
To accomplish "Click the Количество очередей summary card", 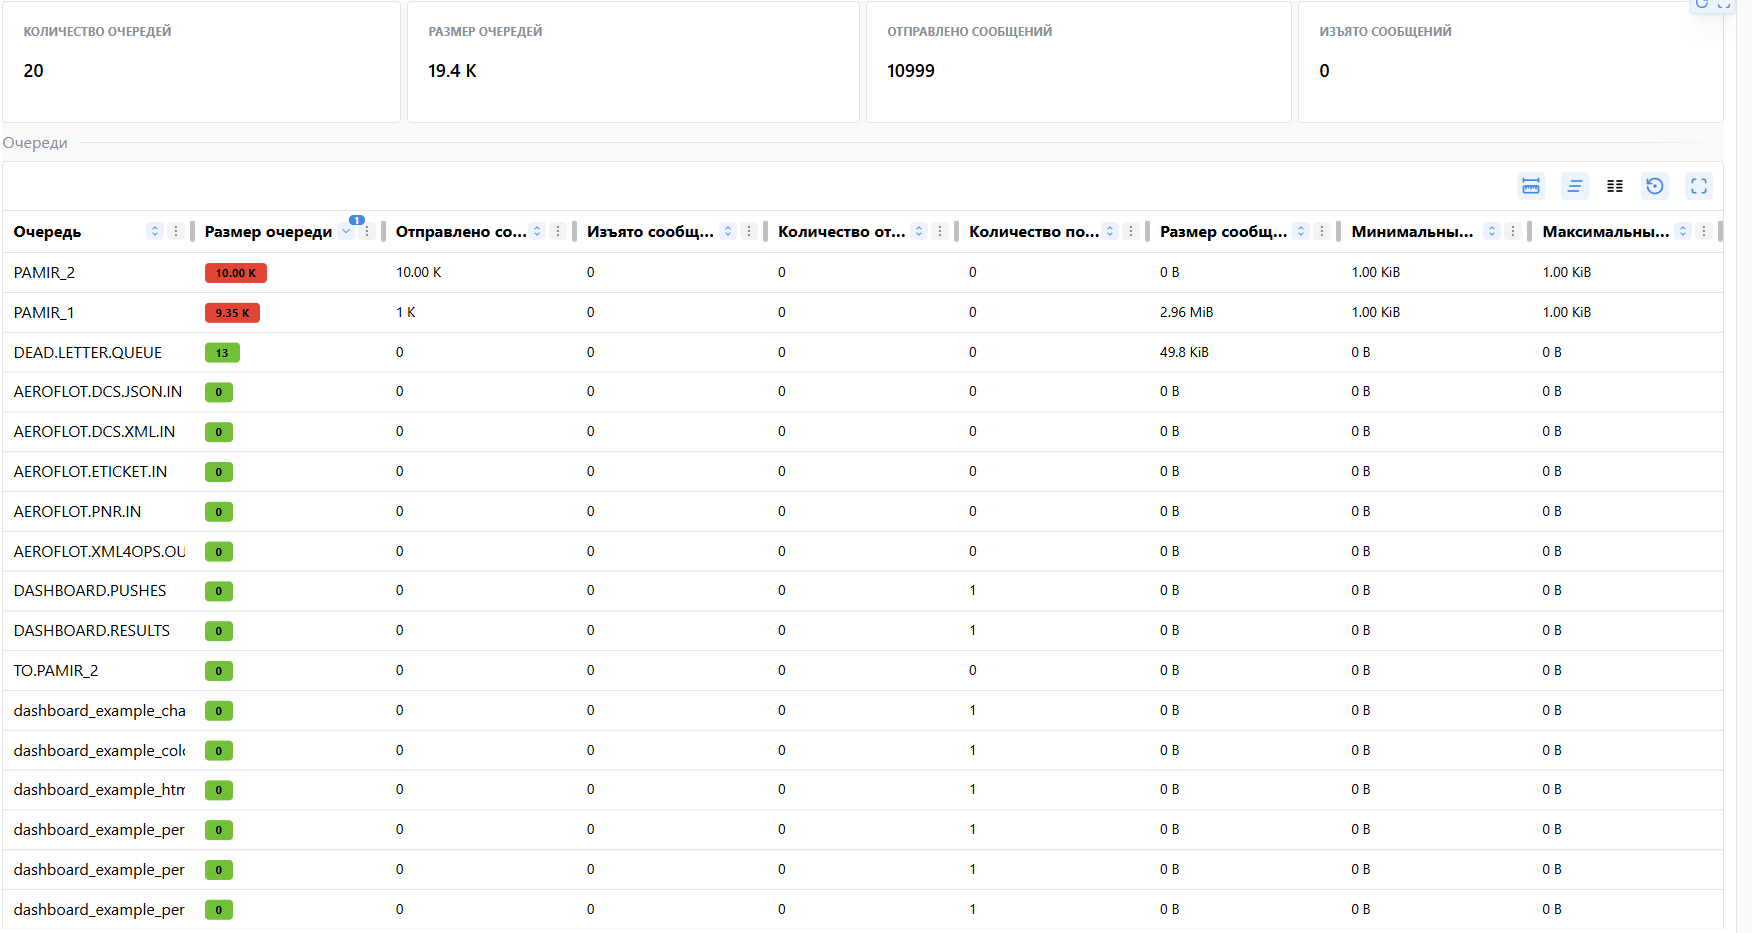I will (x=201, y=62).
